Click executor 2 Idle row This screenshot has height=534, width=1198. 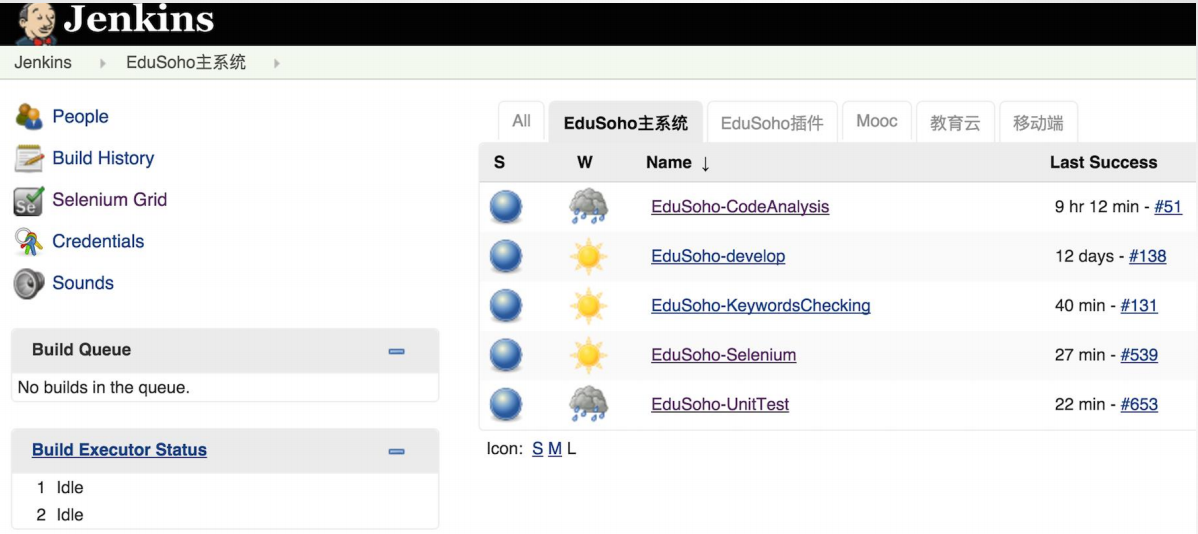coord(225,515)
